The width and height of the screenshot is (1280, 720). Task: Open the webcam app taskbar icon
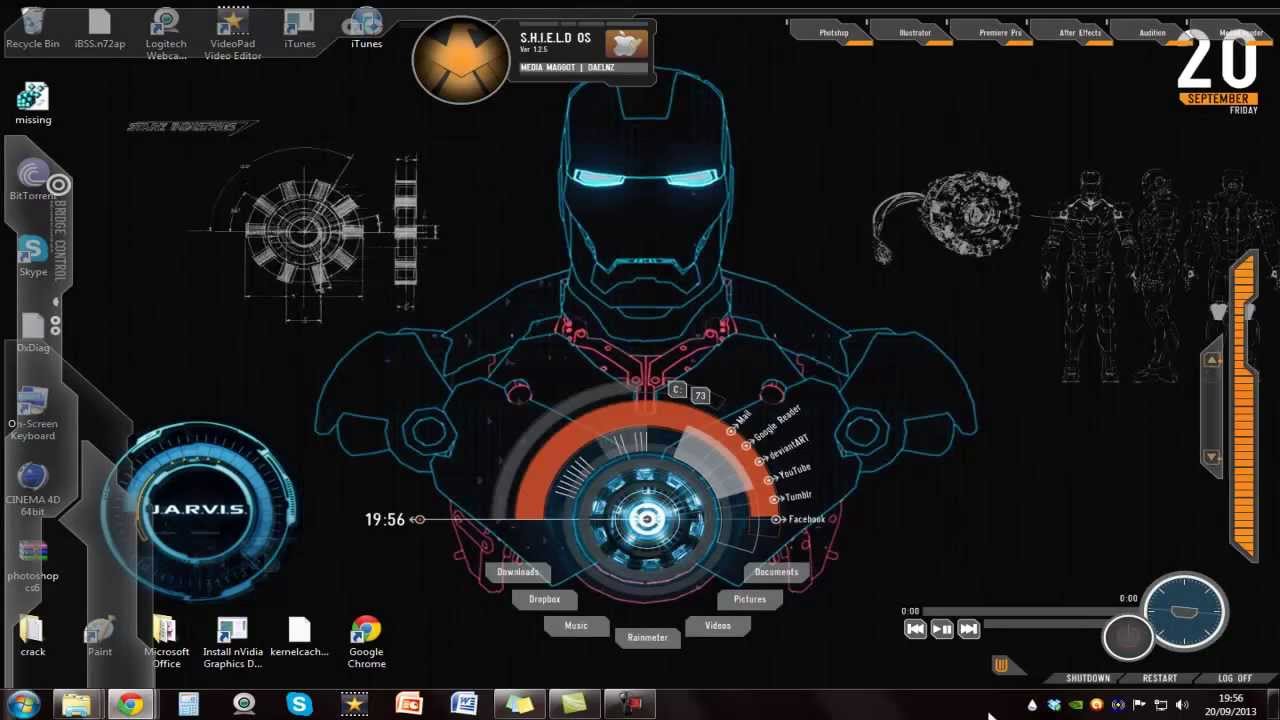click(x=244, y=704)
